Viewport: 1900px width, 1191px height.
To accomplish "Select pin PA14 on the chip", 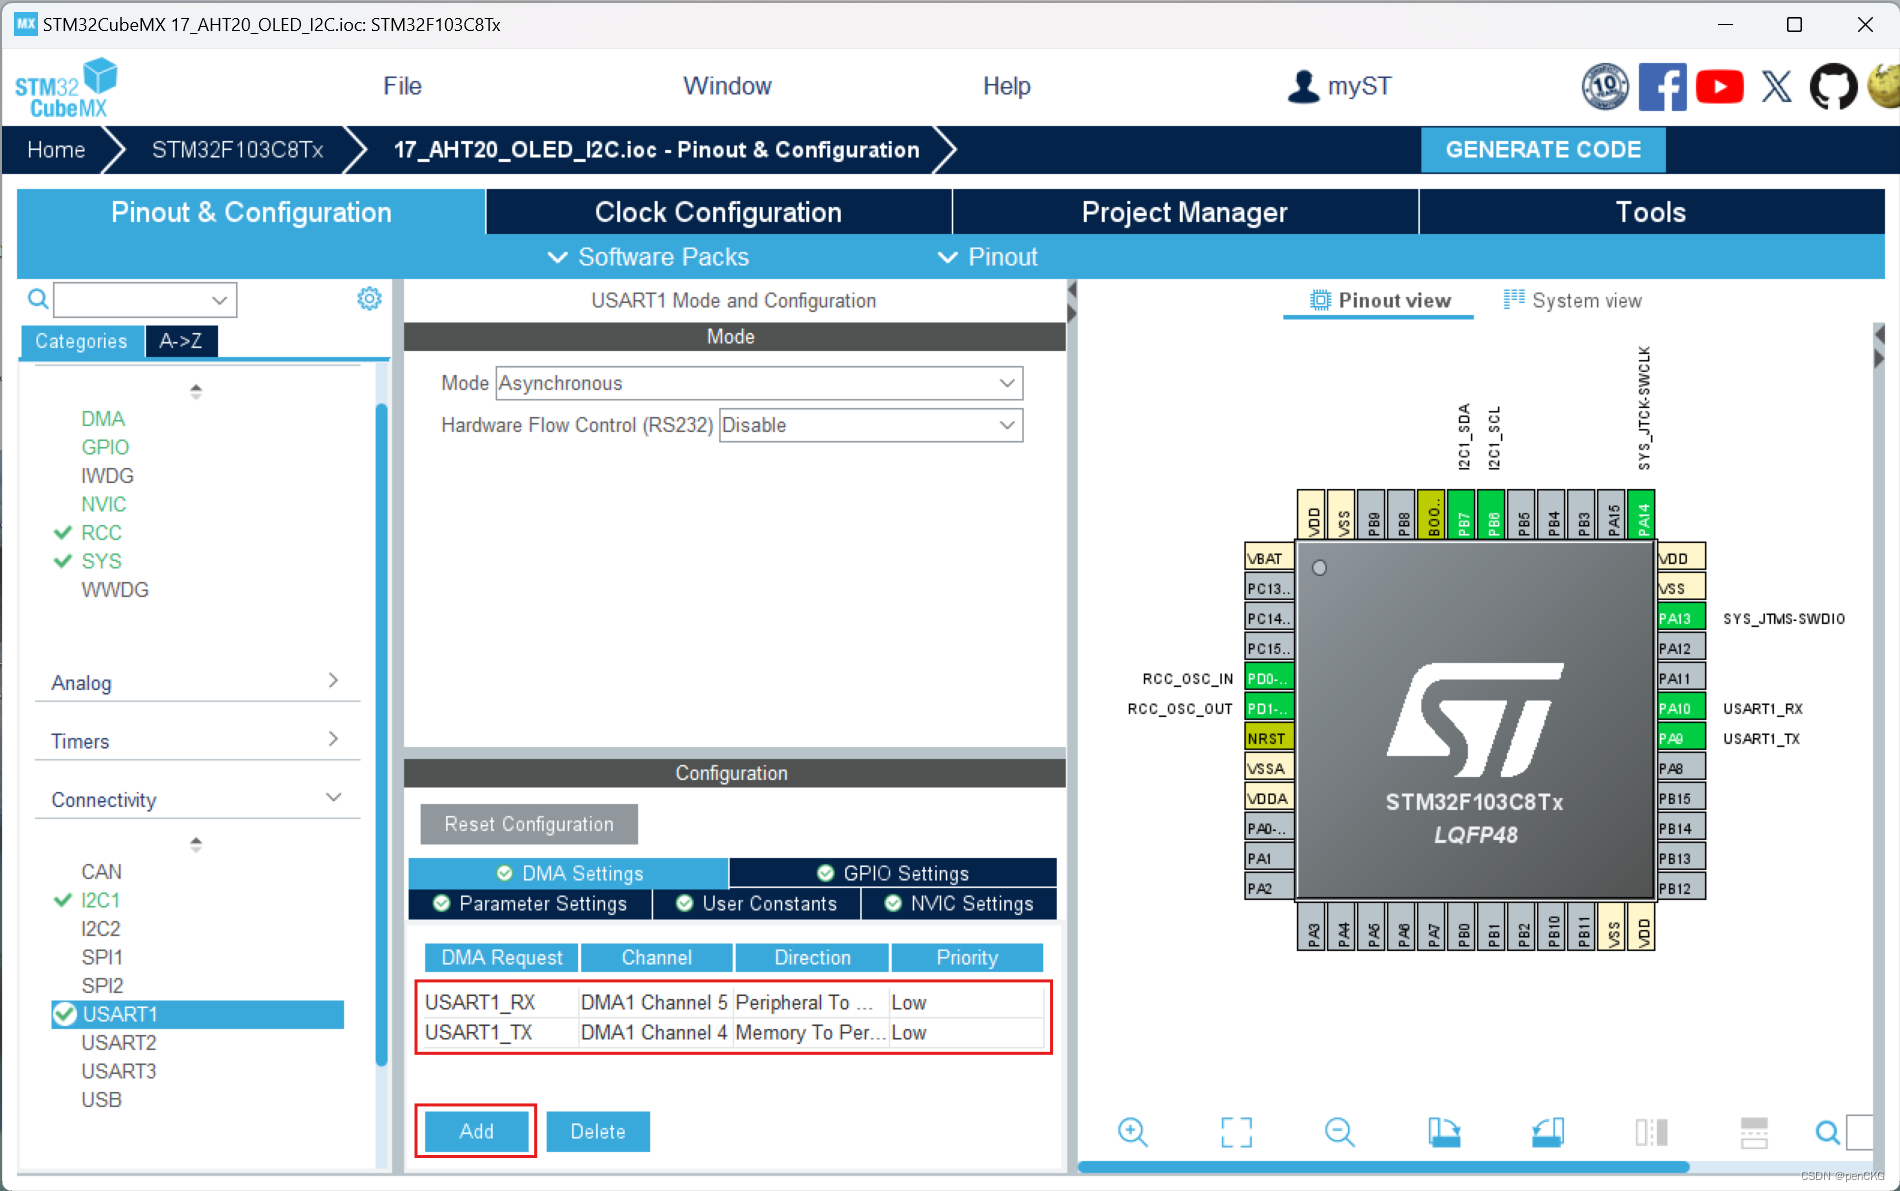I will tap(1642, 514).
